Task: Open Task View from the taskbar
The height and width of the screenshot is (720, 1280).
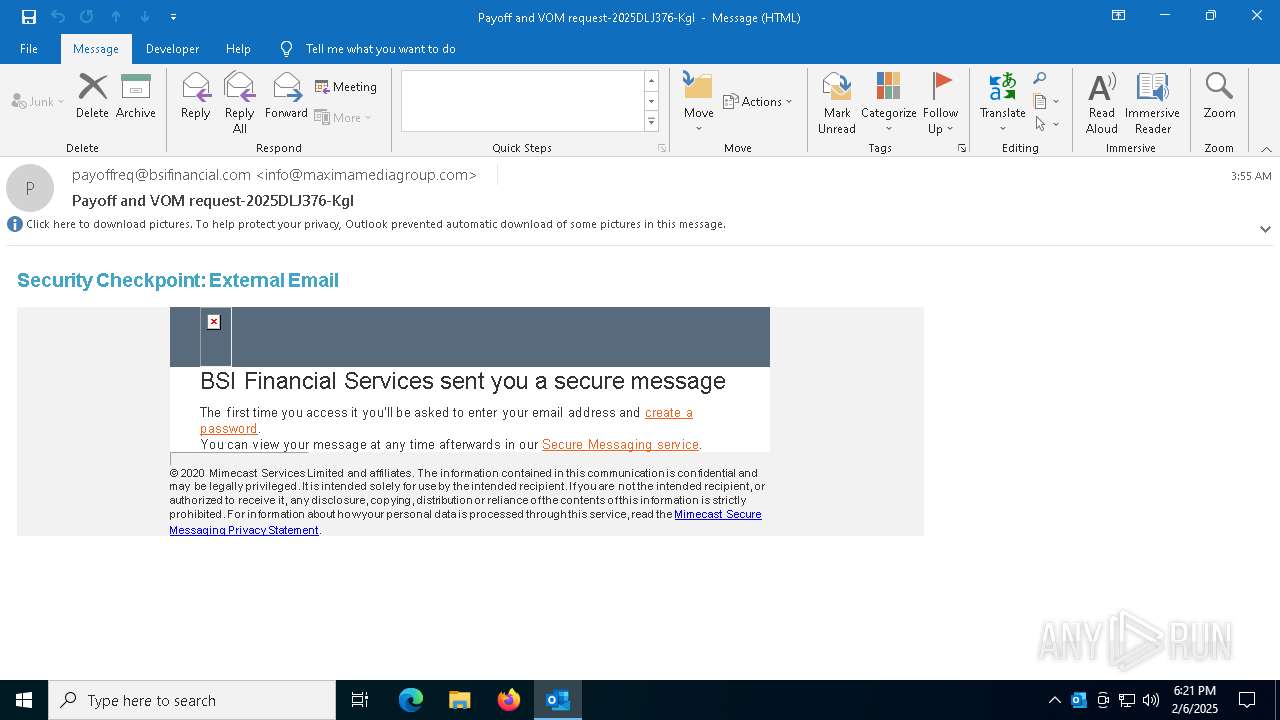Action: coord(360,700)
